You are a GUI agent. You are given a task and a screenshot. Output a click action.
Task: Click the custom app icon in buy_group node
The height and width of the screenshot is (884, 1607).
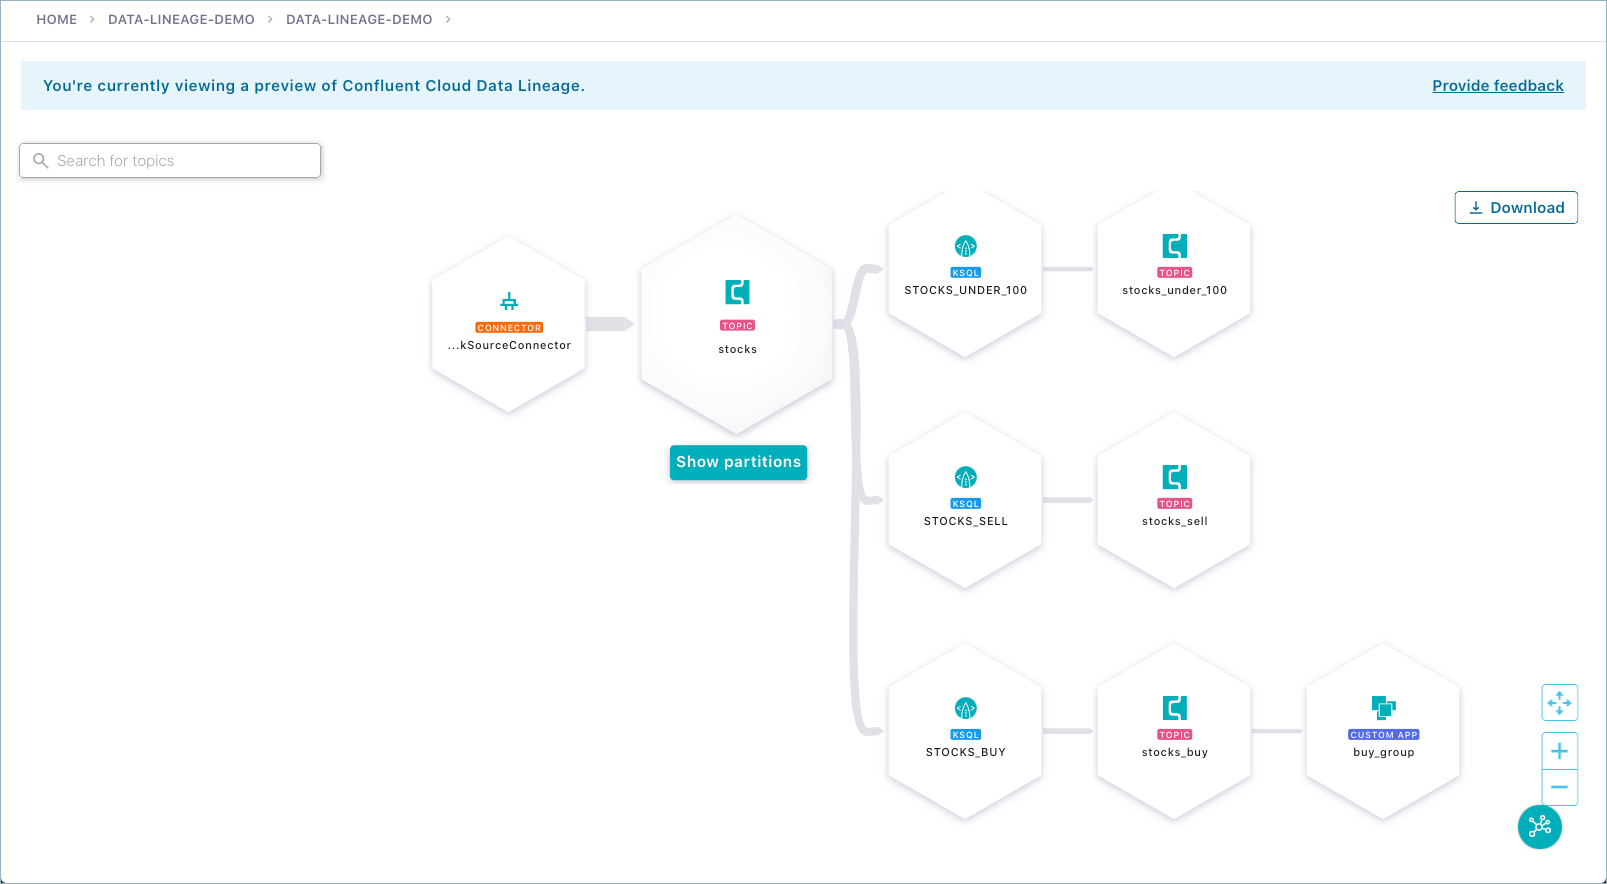point(1384,708)
